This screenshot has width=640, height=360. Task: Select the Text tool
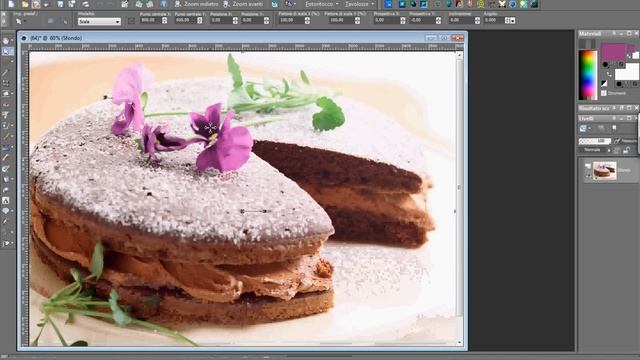click(6, 200)
